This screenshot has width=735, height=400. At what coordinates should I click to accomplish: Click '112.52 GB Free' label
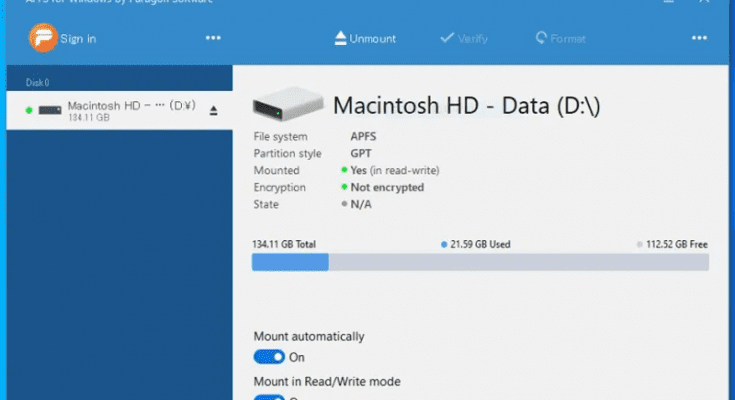(x=677, y=244)
